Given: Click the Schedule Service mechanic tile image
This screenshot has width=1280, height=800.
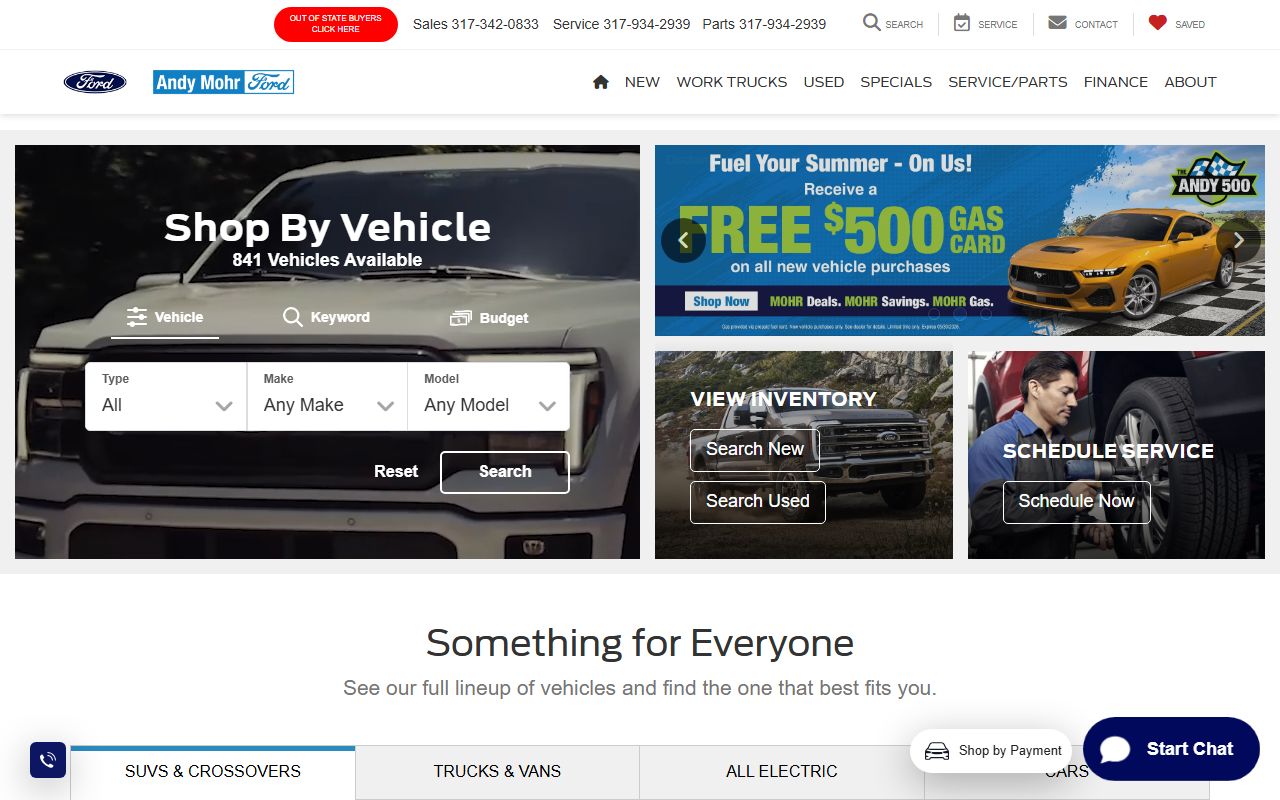Looking at the screenshot, I should [1116, 455].
